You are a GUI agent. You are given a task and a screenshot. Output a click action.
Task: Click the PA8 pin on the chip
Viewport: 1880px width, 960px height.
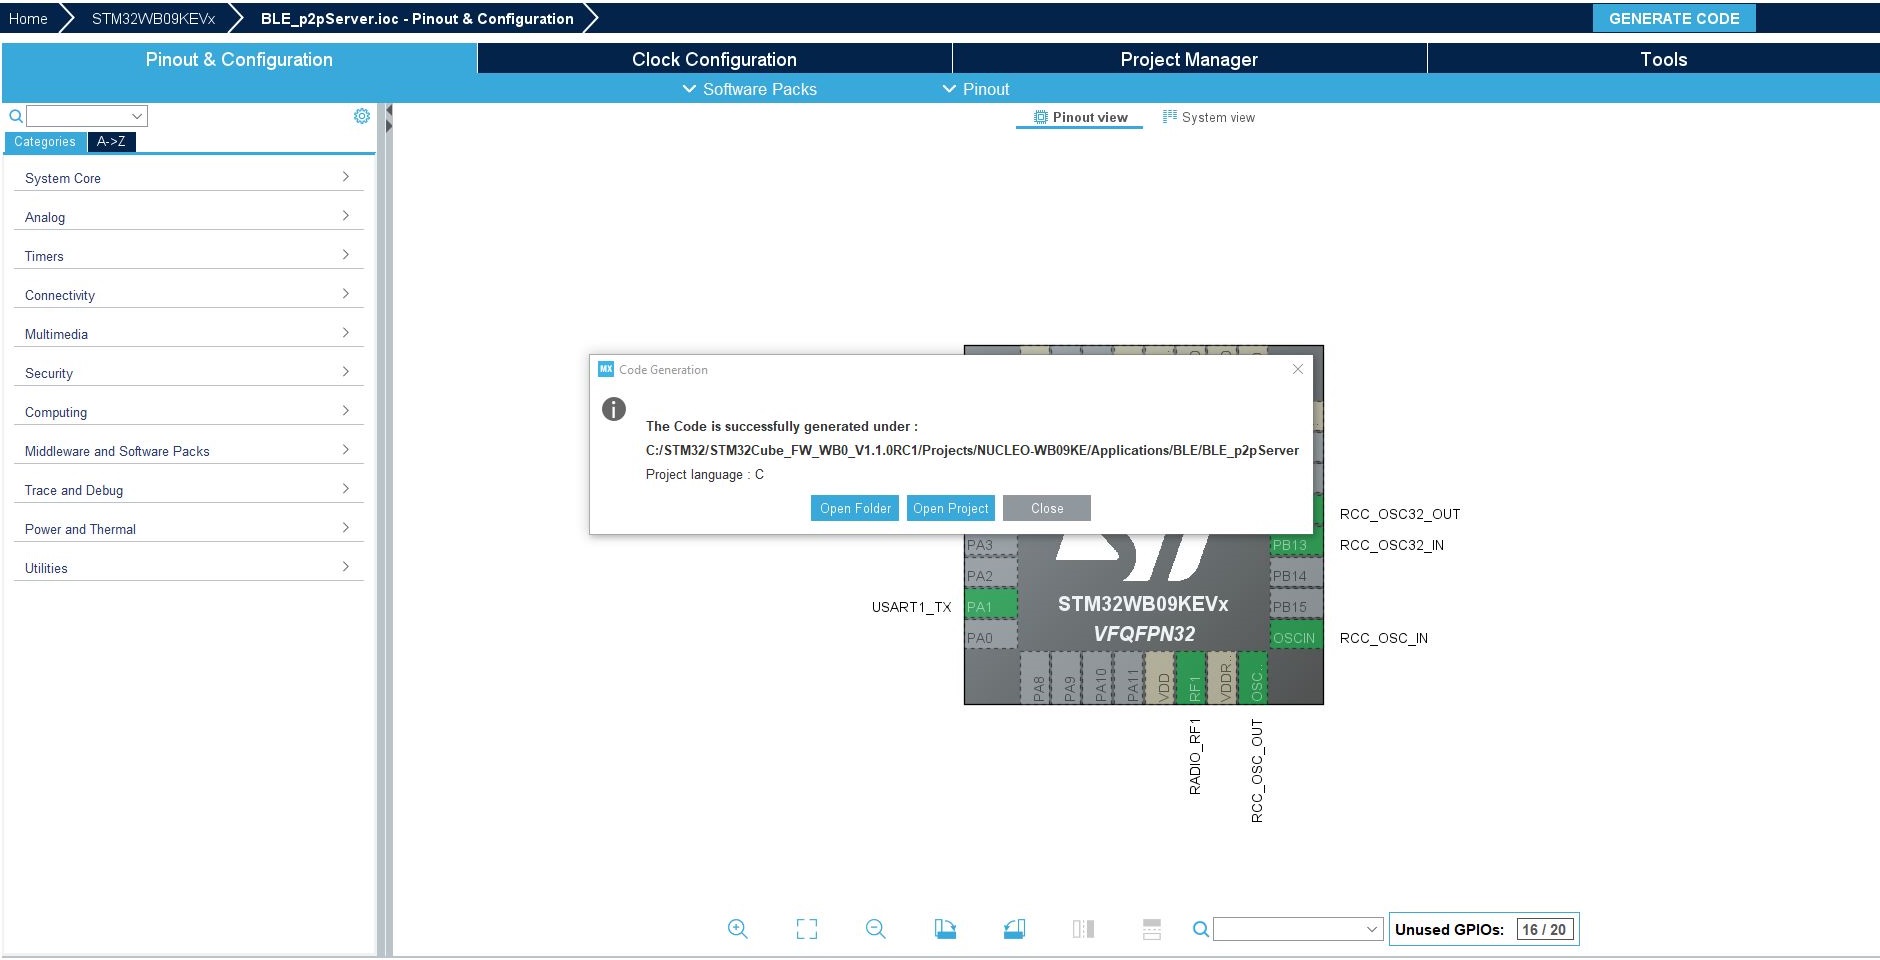pos(1037,678)
